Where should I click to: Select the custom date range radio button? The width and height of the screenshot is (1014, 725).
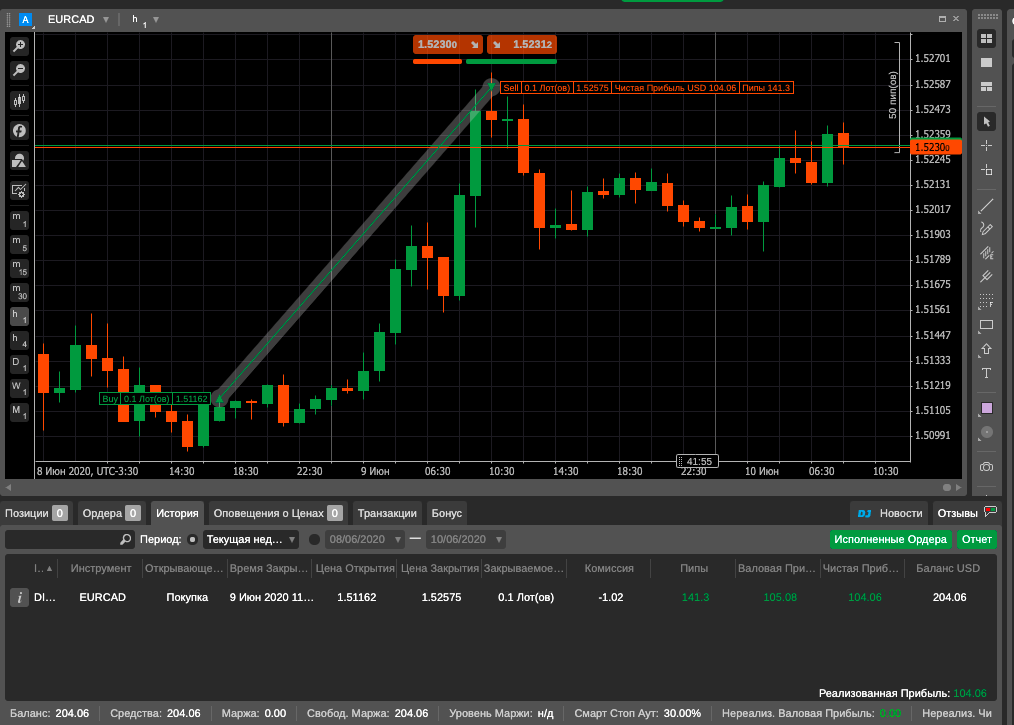point(314,539)
